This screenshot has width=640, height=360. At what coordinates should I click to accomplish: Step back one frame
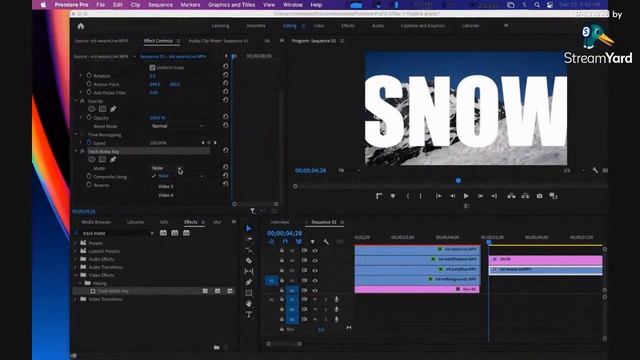point(452,196)
